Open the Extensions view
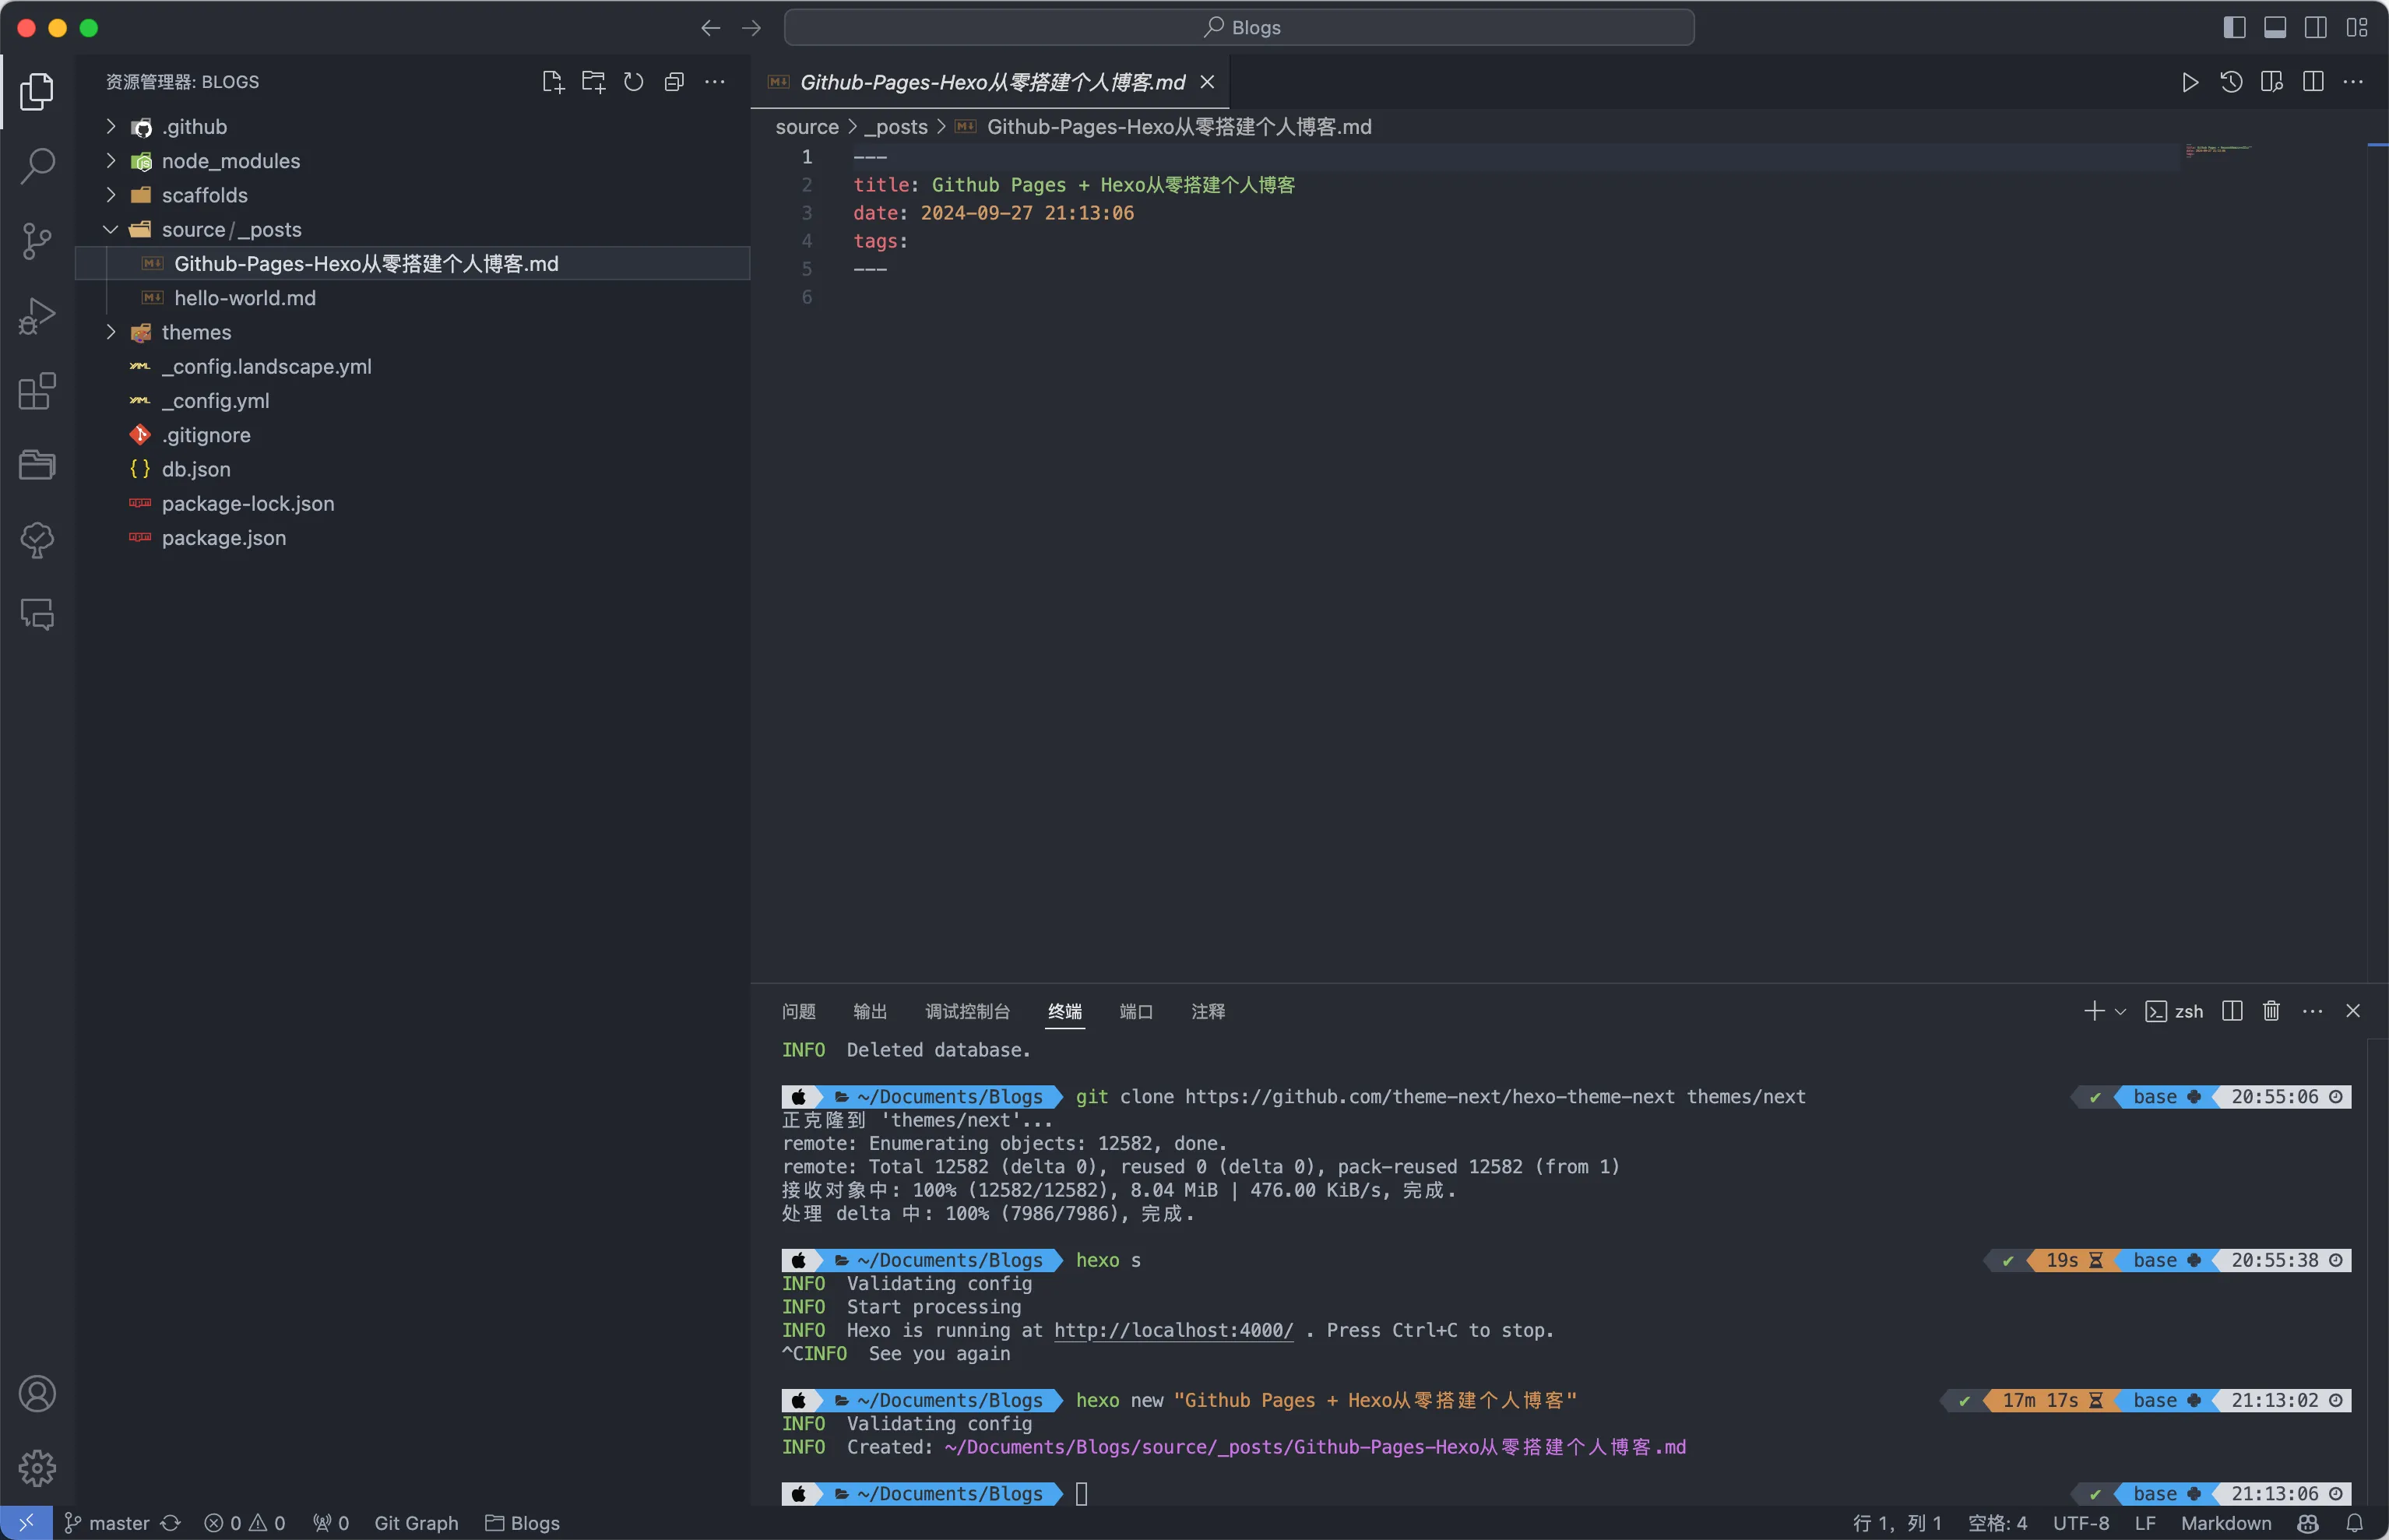Viewport: 2389px width, 1540px height. tap(37, 391)
